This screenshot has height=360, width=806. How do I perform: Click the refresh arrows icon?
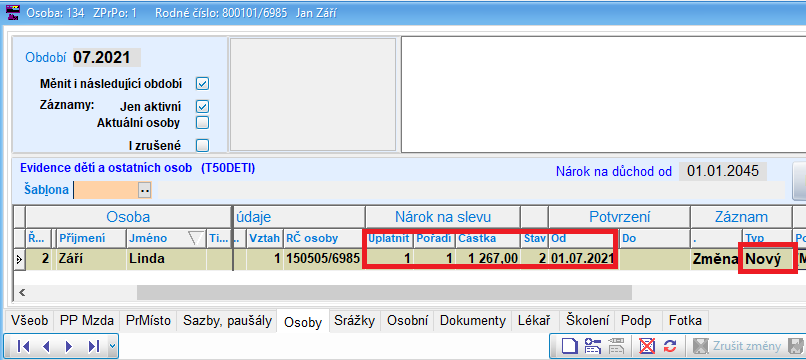tap(670, 346)
